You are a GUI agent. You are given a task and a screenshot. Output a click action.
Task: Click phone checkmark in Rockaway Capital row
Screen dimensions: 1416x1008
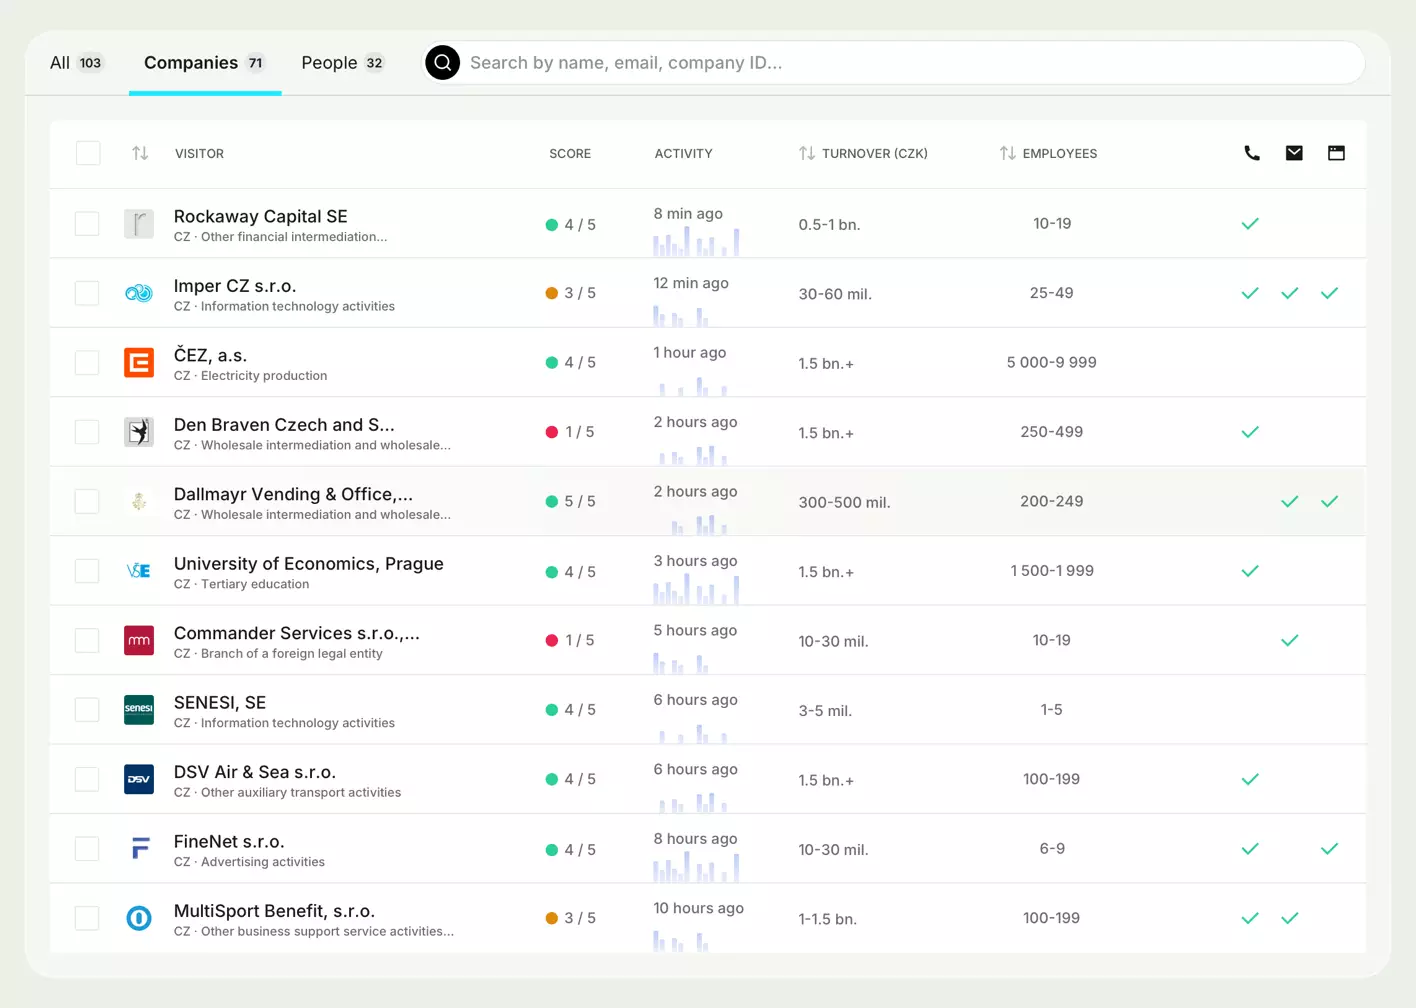coord(1250,224)
